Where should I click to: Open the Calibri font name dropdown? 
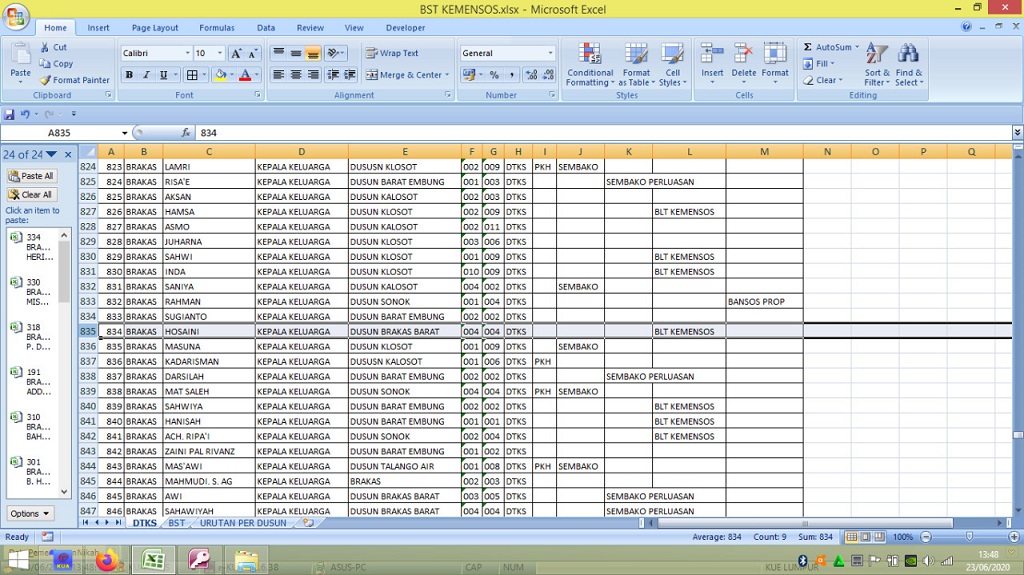(186, 53)
